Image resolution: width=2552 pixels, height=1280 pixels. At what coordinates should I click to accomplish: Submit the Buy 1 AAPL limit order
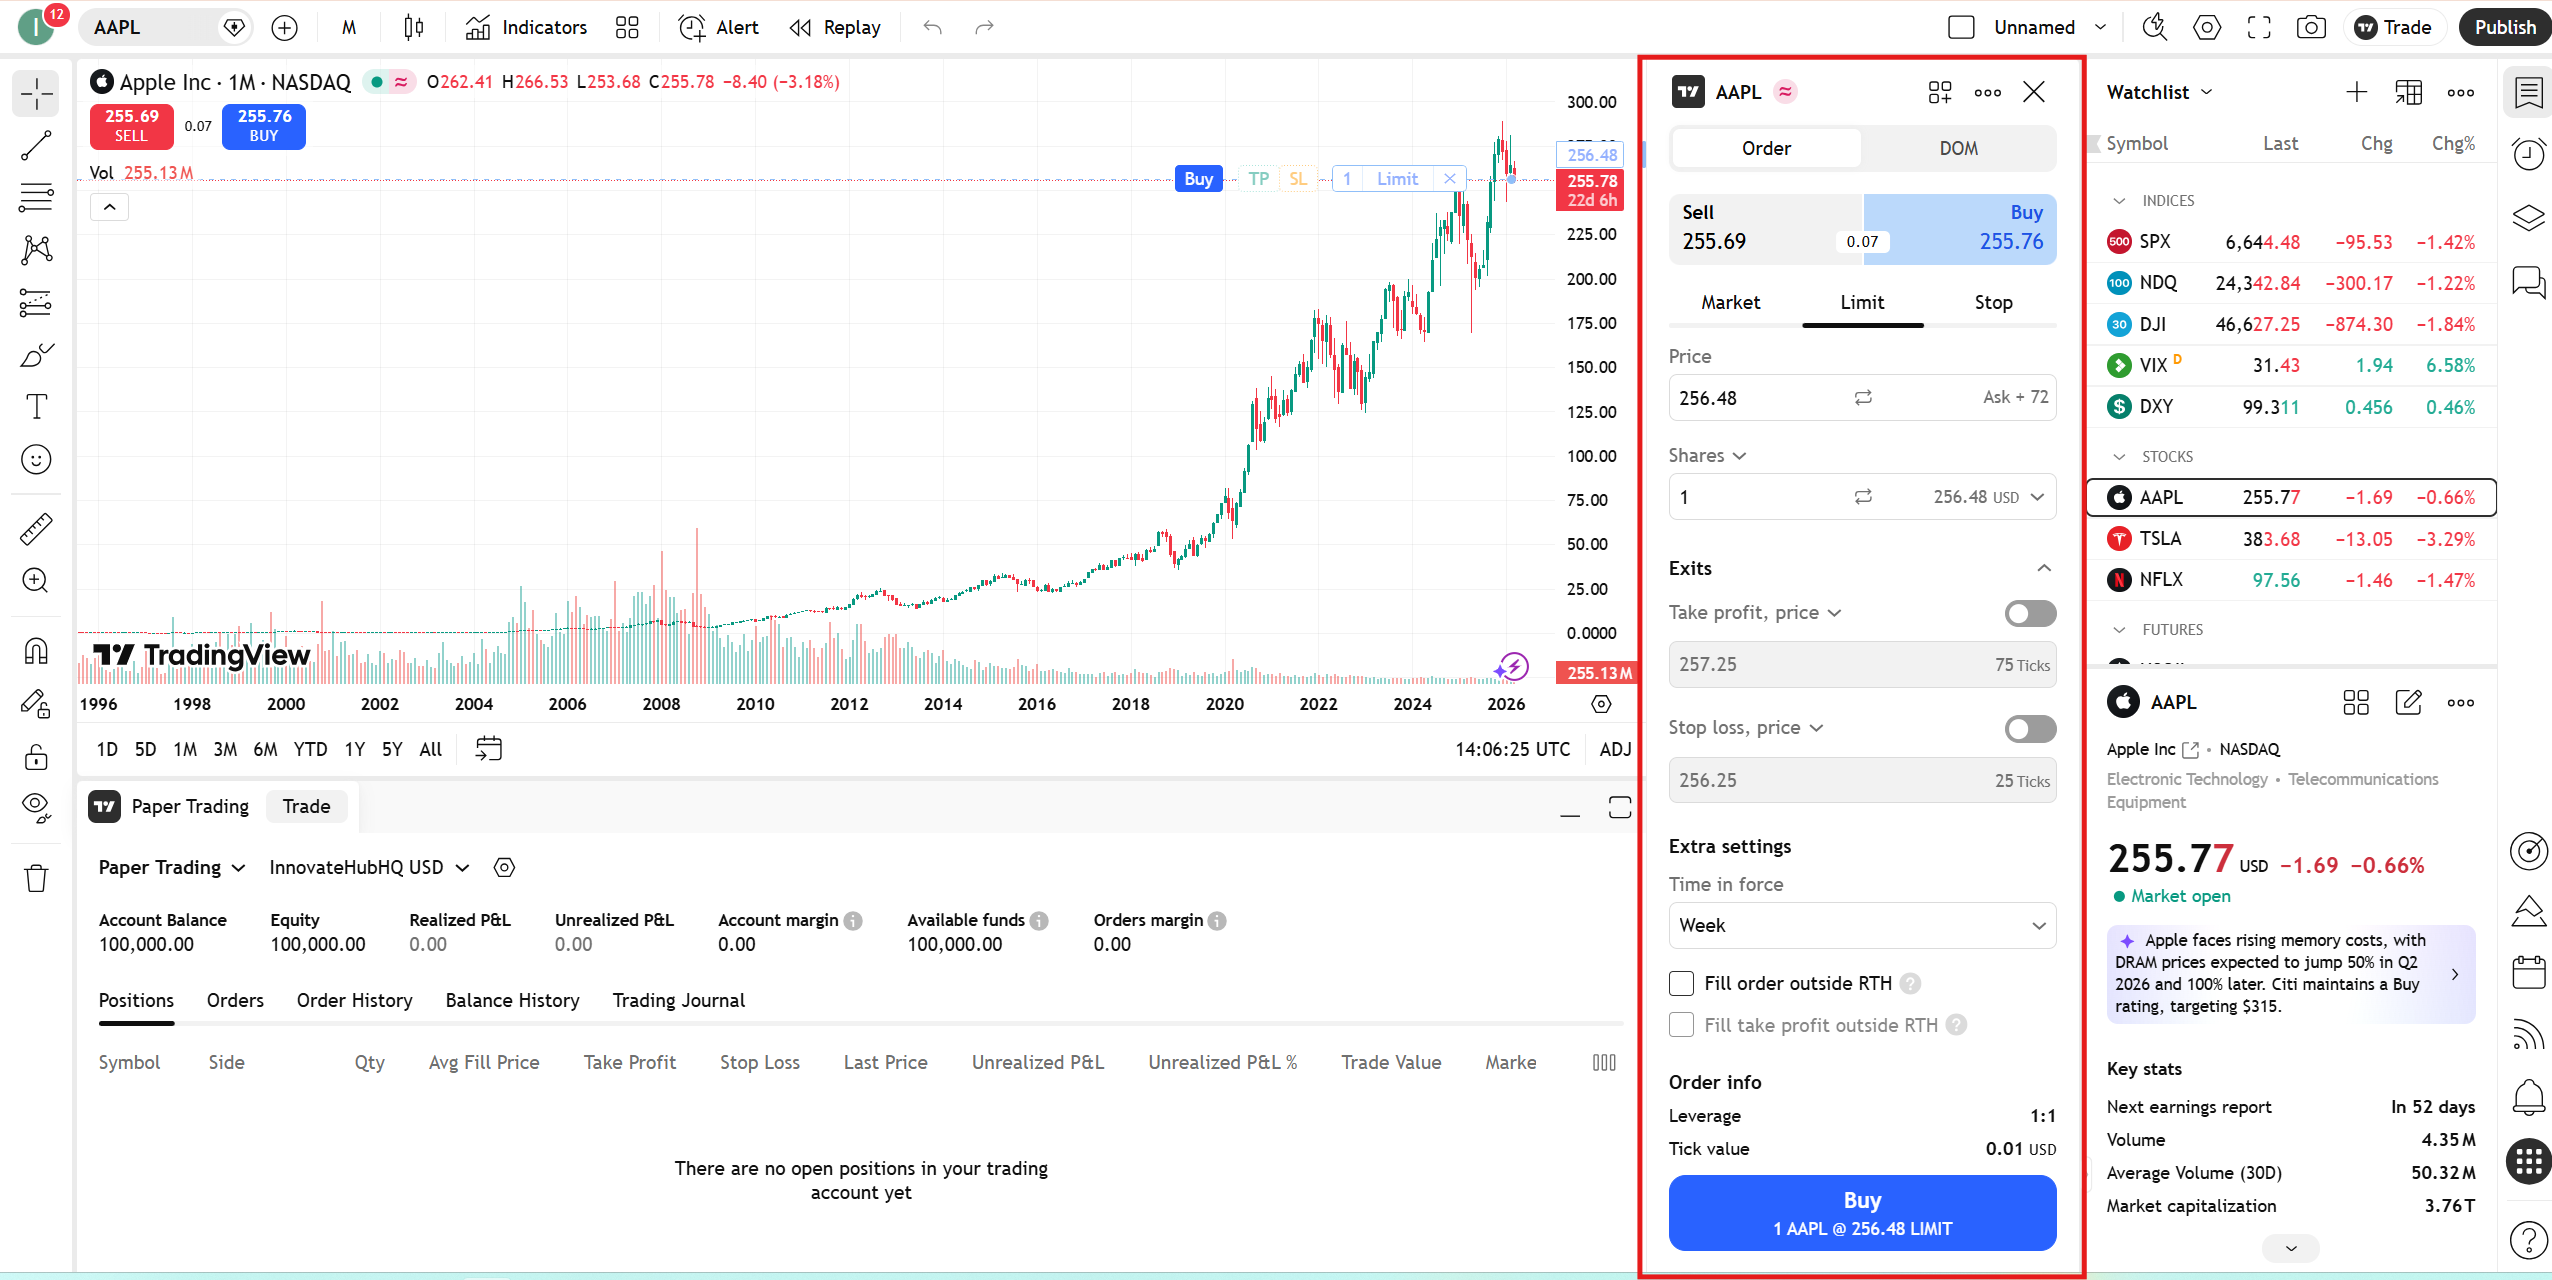coord(1862,1213)
